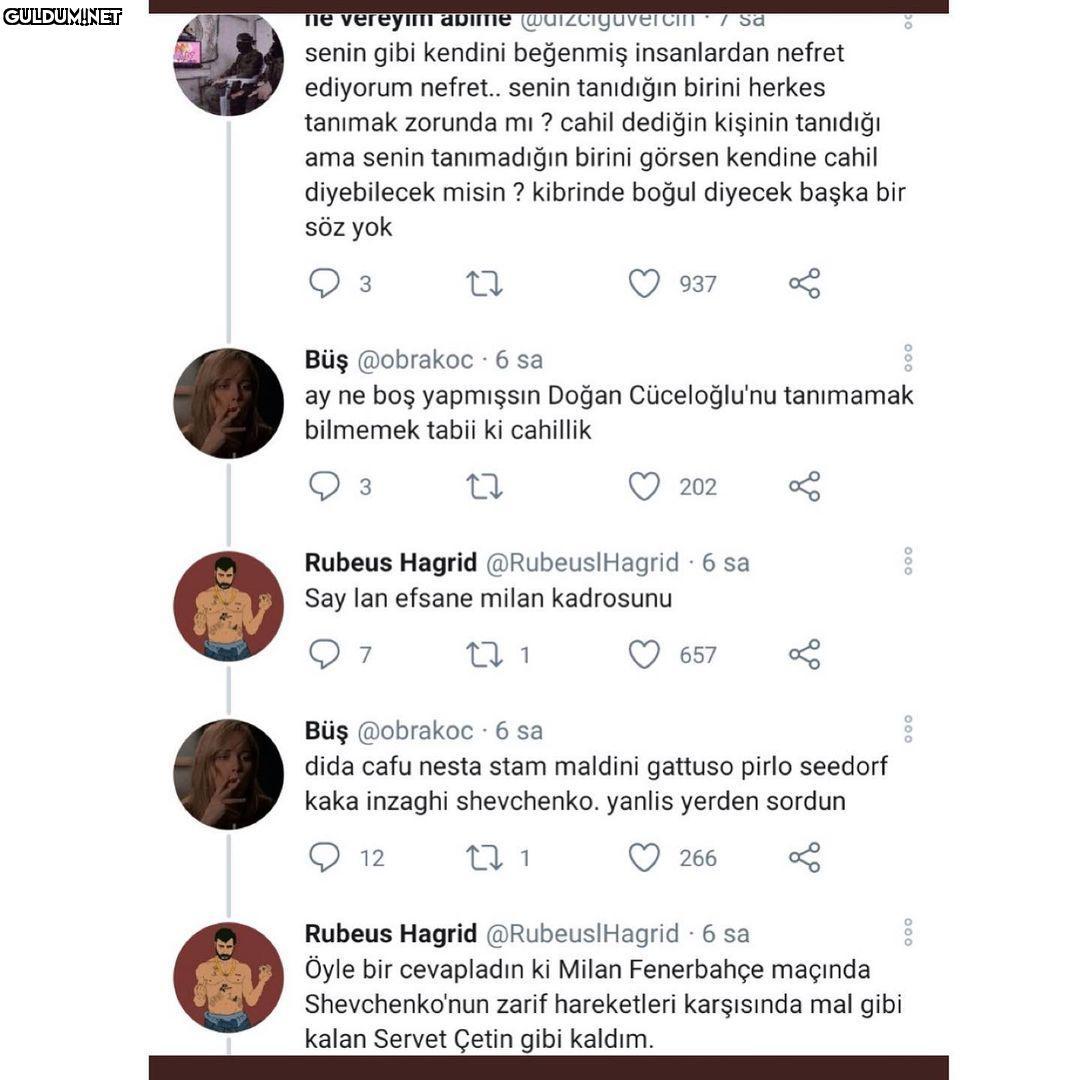Like the tweet with 937 likes
Viewport: 1080px width, 1080px height.
[x=644, y=283]
